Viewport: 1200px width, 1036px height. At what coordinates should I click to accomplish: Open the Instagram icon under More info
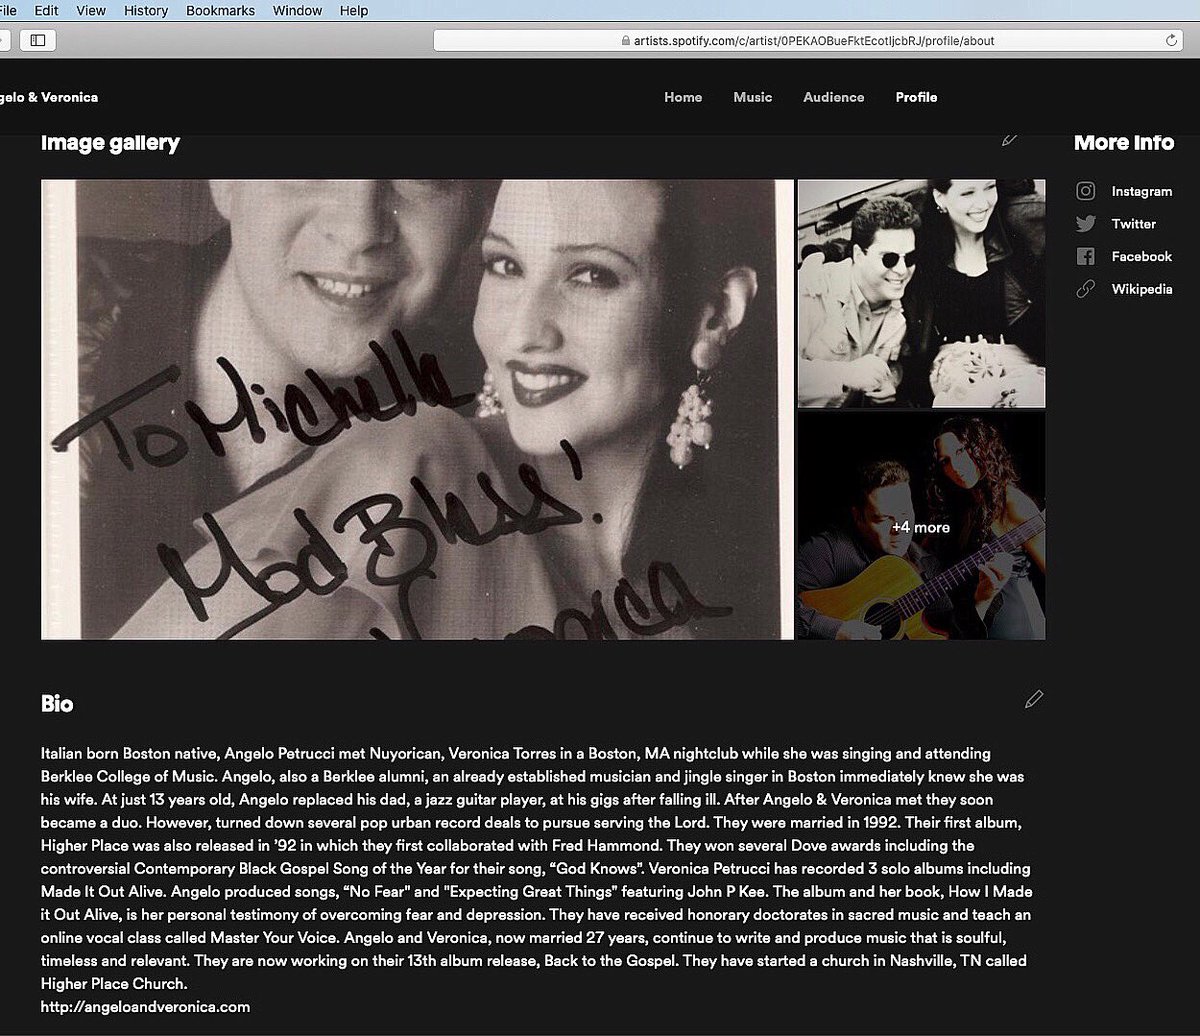pyautogui.click(x=1086, y=191)
